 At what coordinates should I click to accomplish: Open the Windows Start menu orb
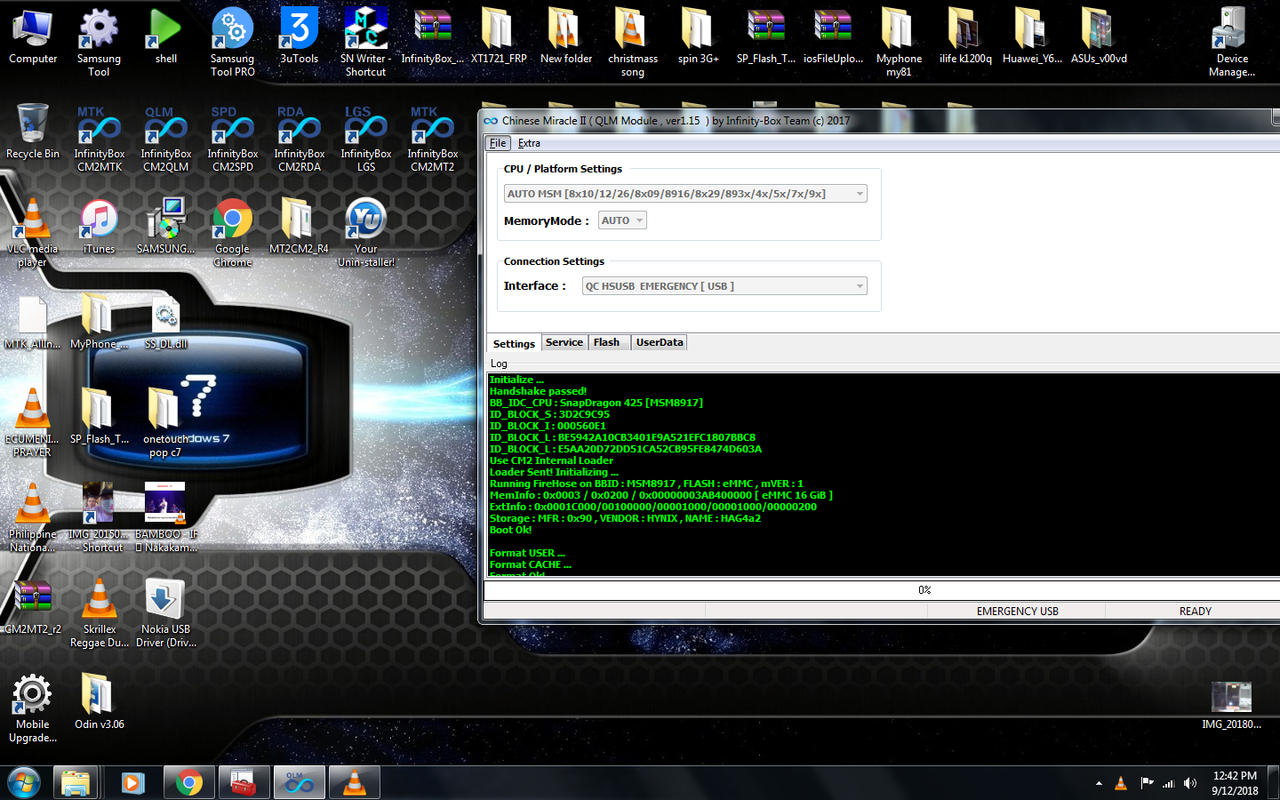pyautogui.click(x=22, y=781)
